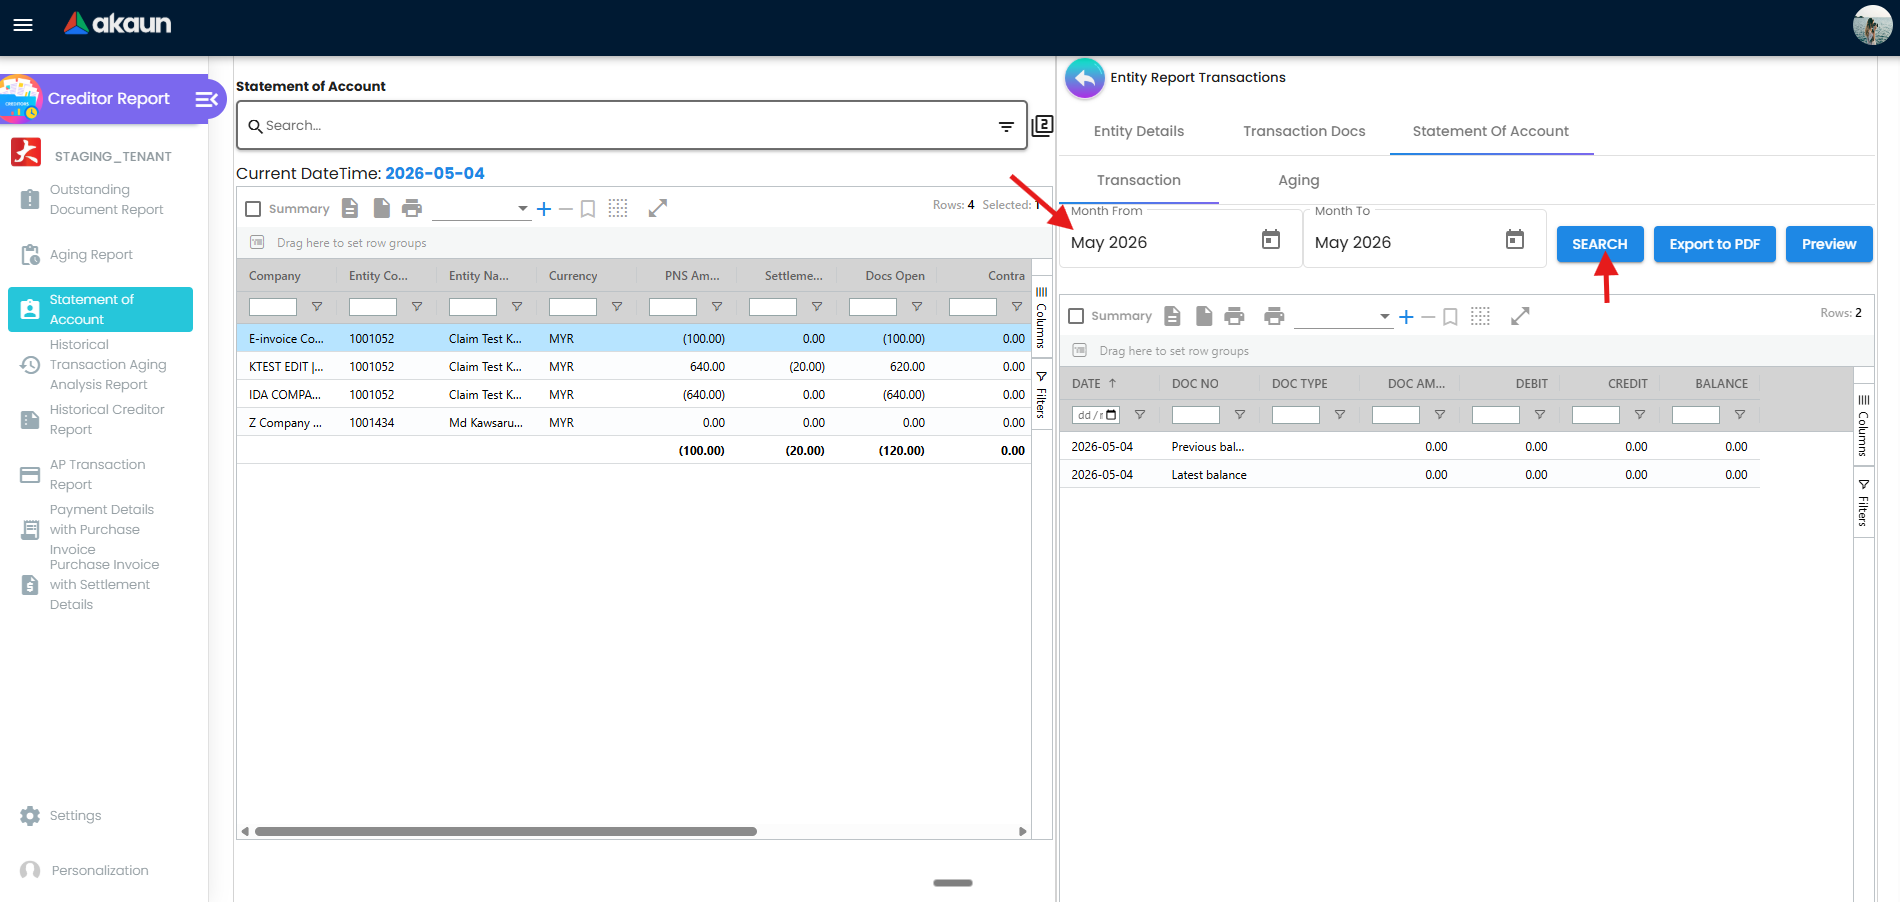Open the dropdown in right grid toolbar

[x=1343, y=316]
